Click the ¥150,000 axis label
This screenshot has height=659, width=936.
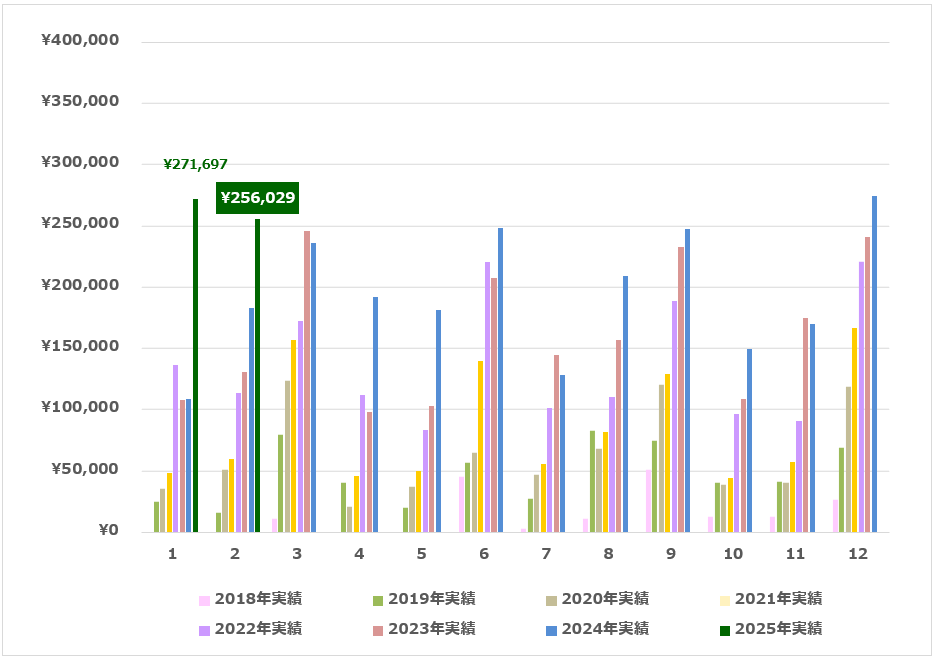[x=80, y=346]
